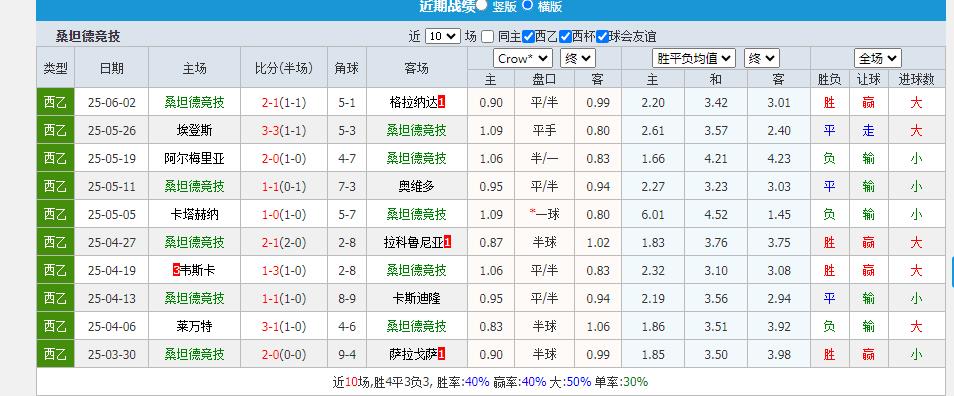Uncheck the 西乙 checkbox
Screen dimensions: 954x396
(x=528, y=36)
